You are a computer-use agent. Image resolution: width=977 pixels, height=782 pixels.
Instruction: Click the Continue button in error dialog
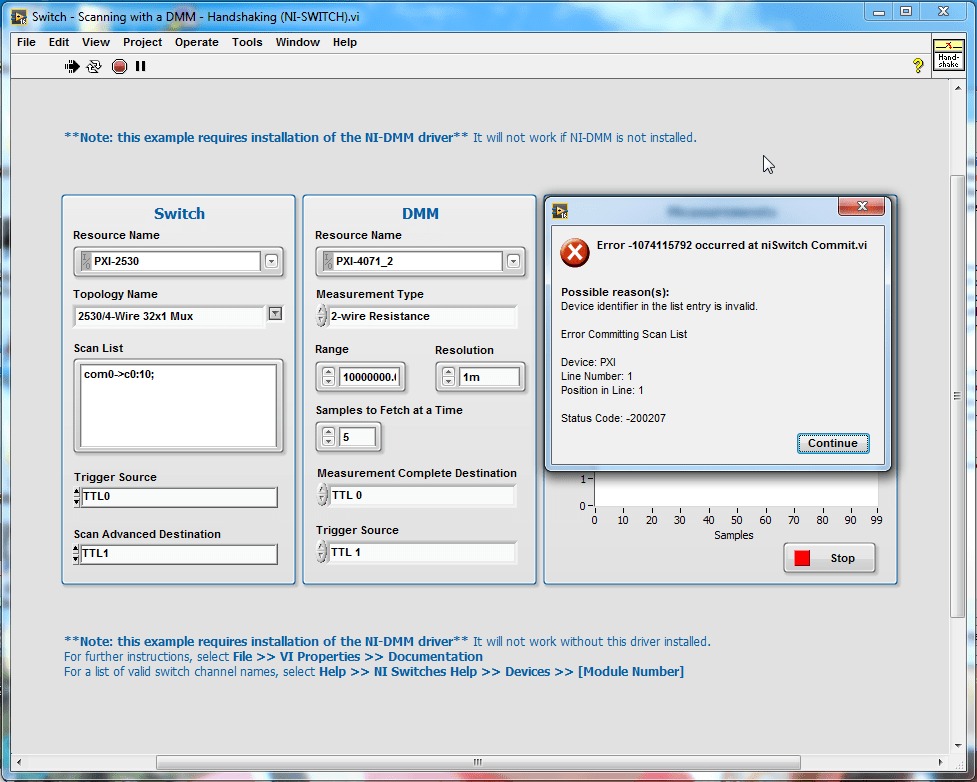[x=833, y=443]
